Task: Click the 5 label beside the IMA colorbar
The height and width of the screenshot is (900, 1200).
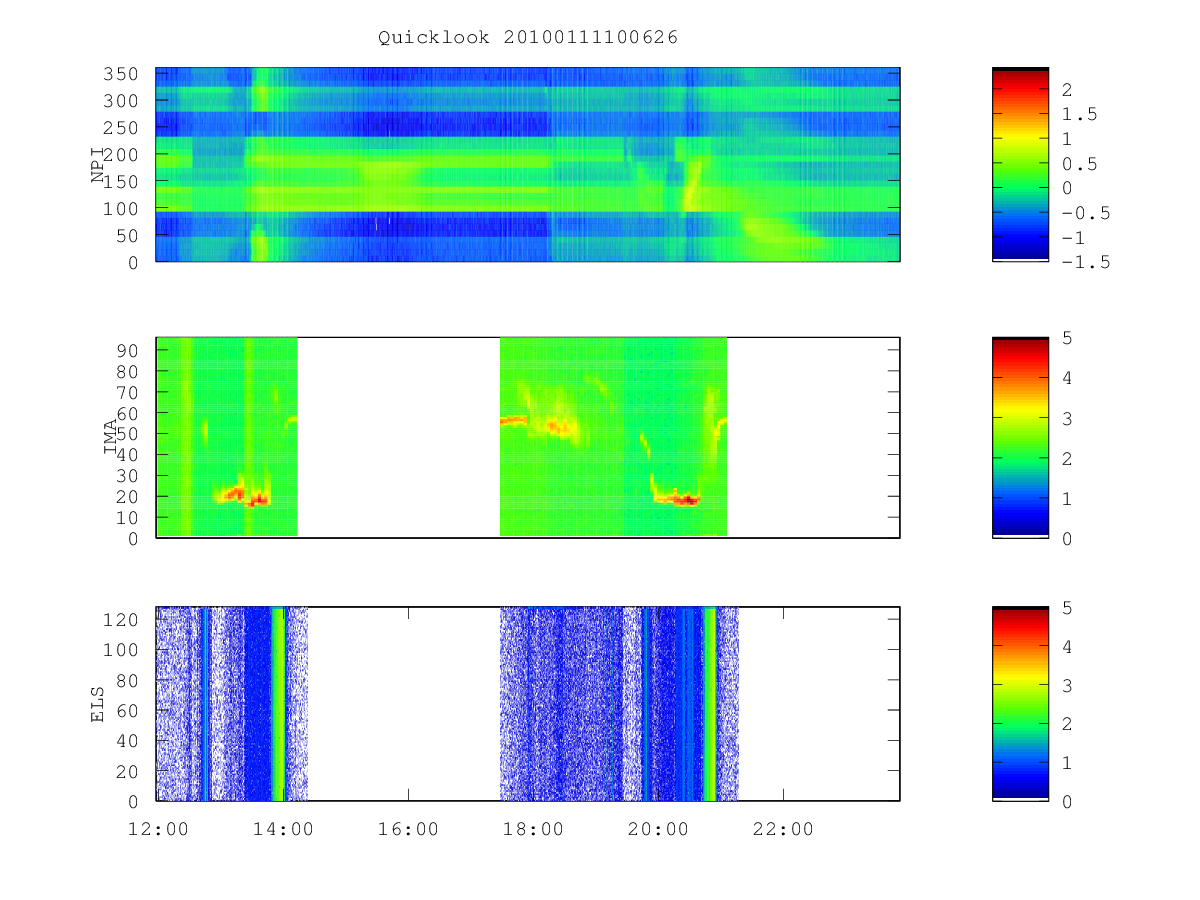Action: coord(1066,338)
